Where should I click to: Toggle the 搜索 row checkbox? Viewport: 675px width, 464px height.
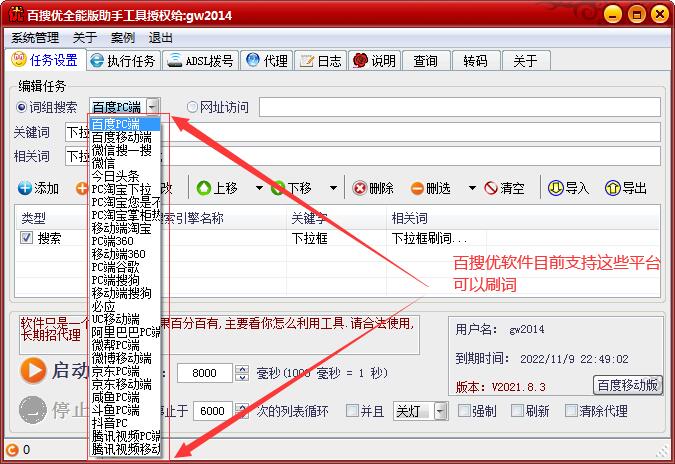26,238
